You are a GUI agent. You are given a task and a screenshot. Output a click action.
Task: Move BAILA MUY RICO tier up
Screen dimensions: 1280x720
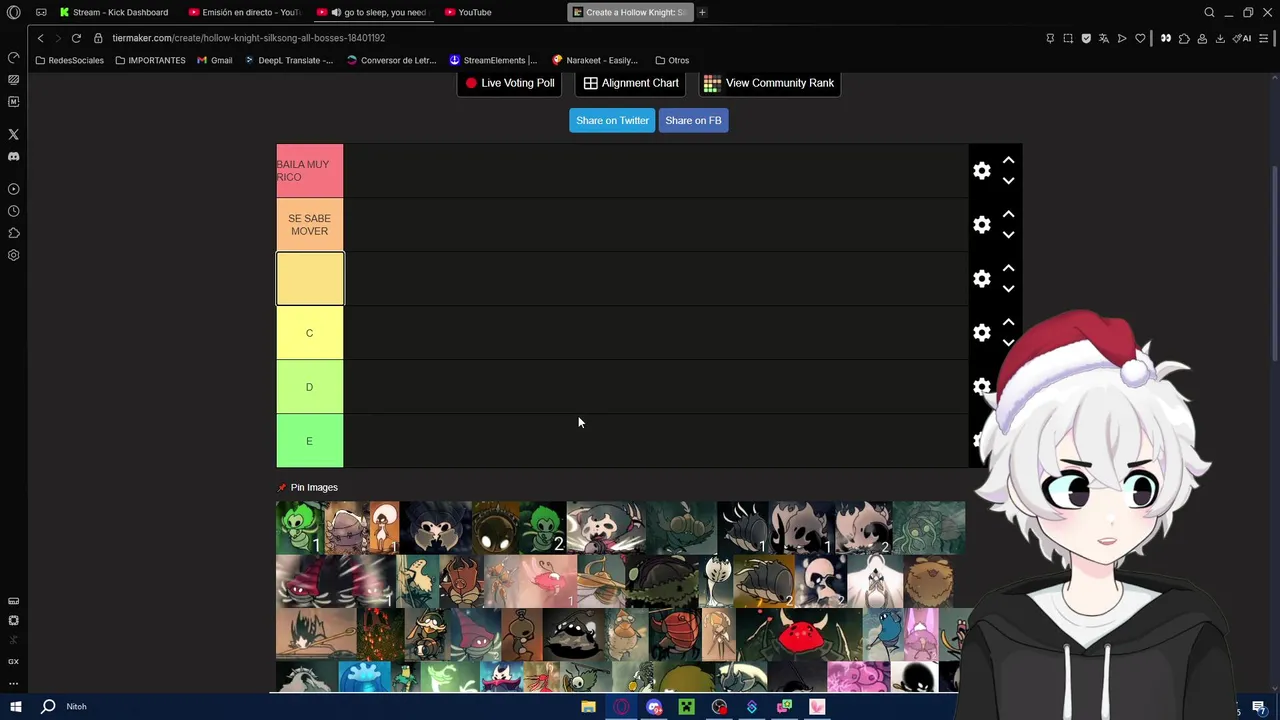[1008, 160]
